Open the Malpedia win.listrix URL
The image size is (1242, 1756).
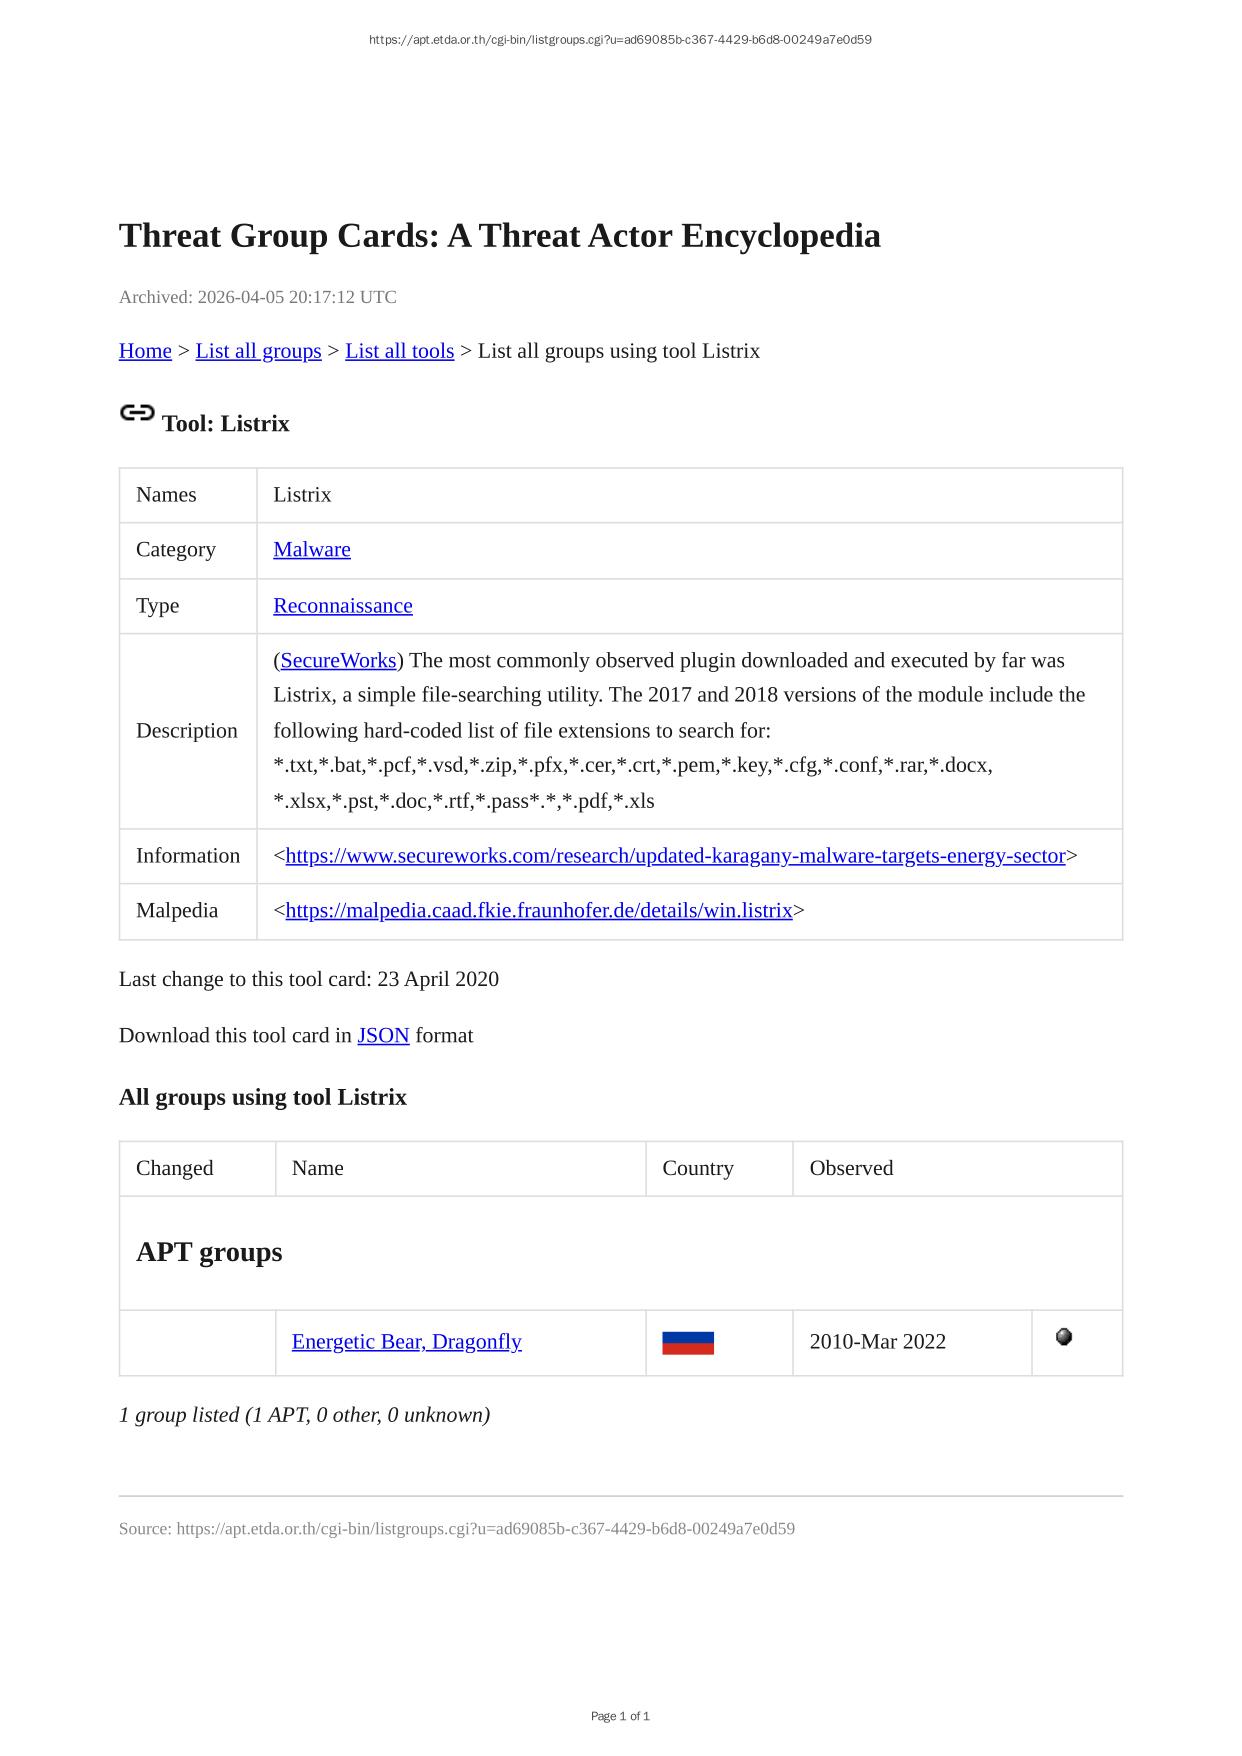click(539, 910)
